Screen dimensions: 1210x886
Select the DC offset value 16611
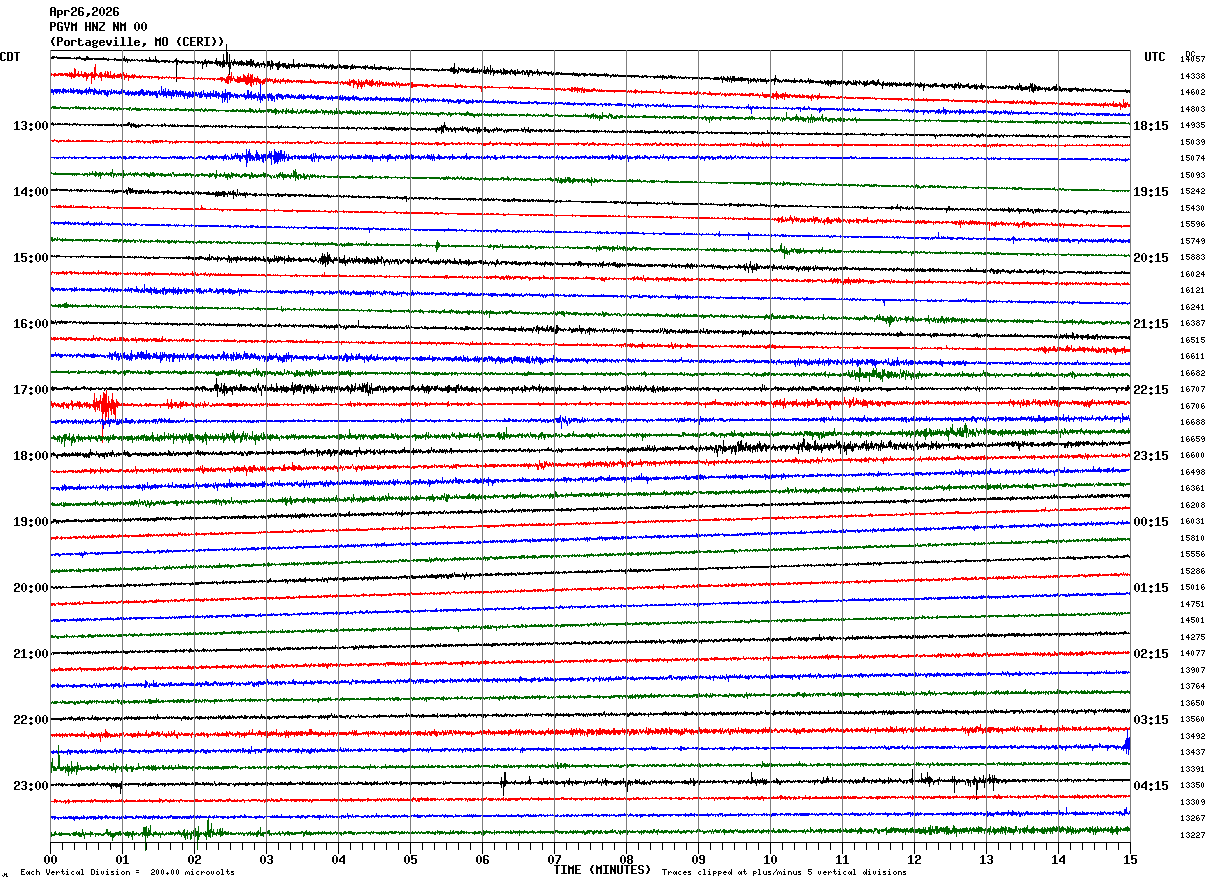pos(1192,357)
